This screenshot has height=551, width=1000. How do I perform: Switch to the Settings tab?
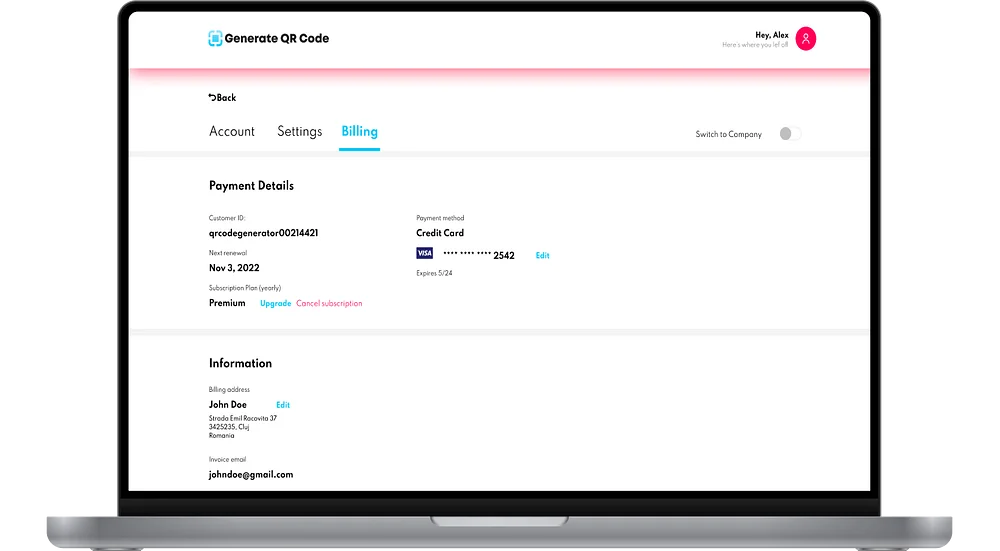coord(300,131)
